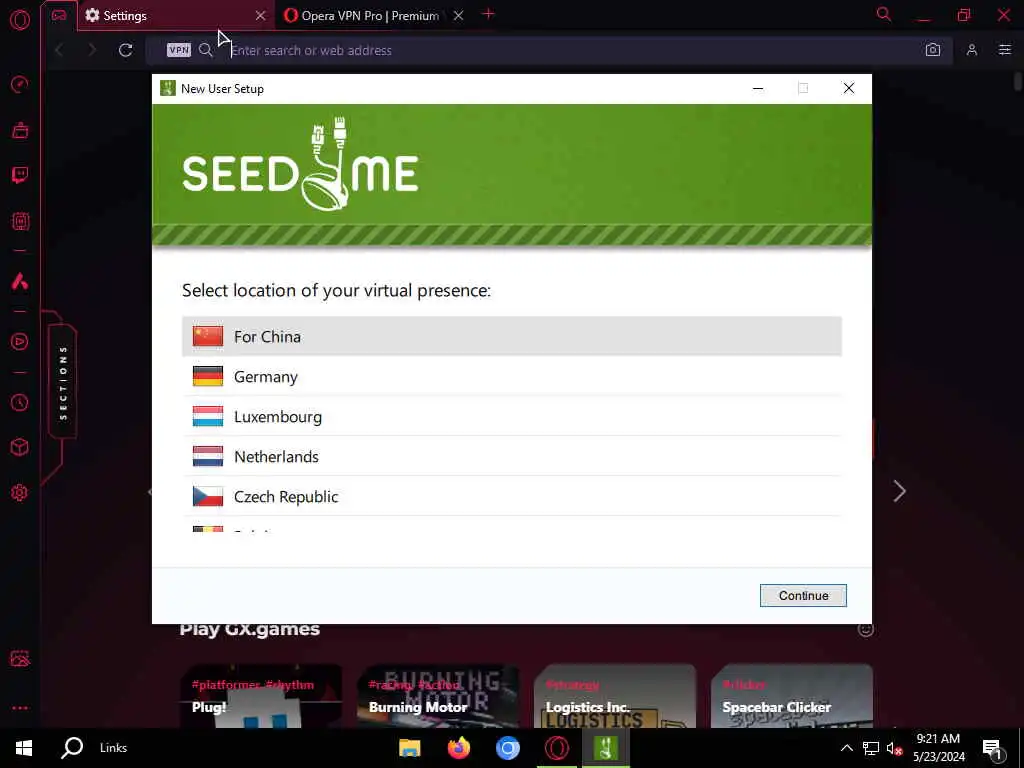The width and height of the screenshot is (1024, 768).
Task: Go back to previous page
Action: tap(59, 50)
